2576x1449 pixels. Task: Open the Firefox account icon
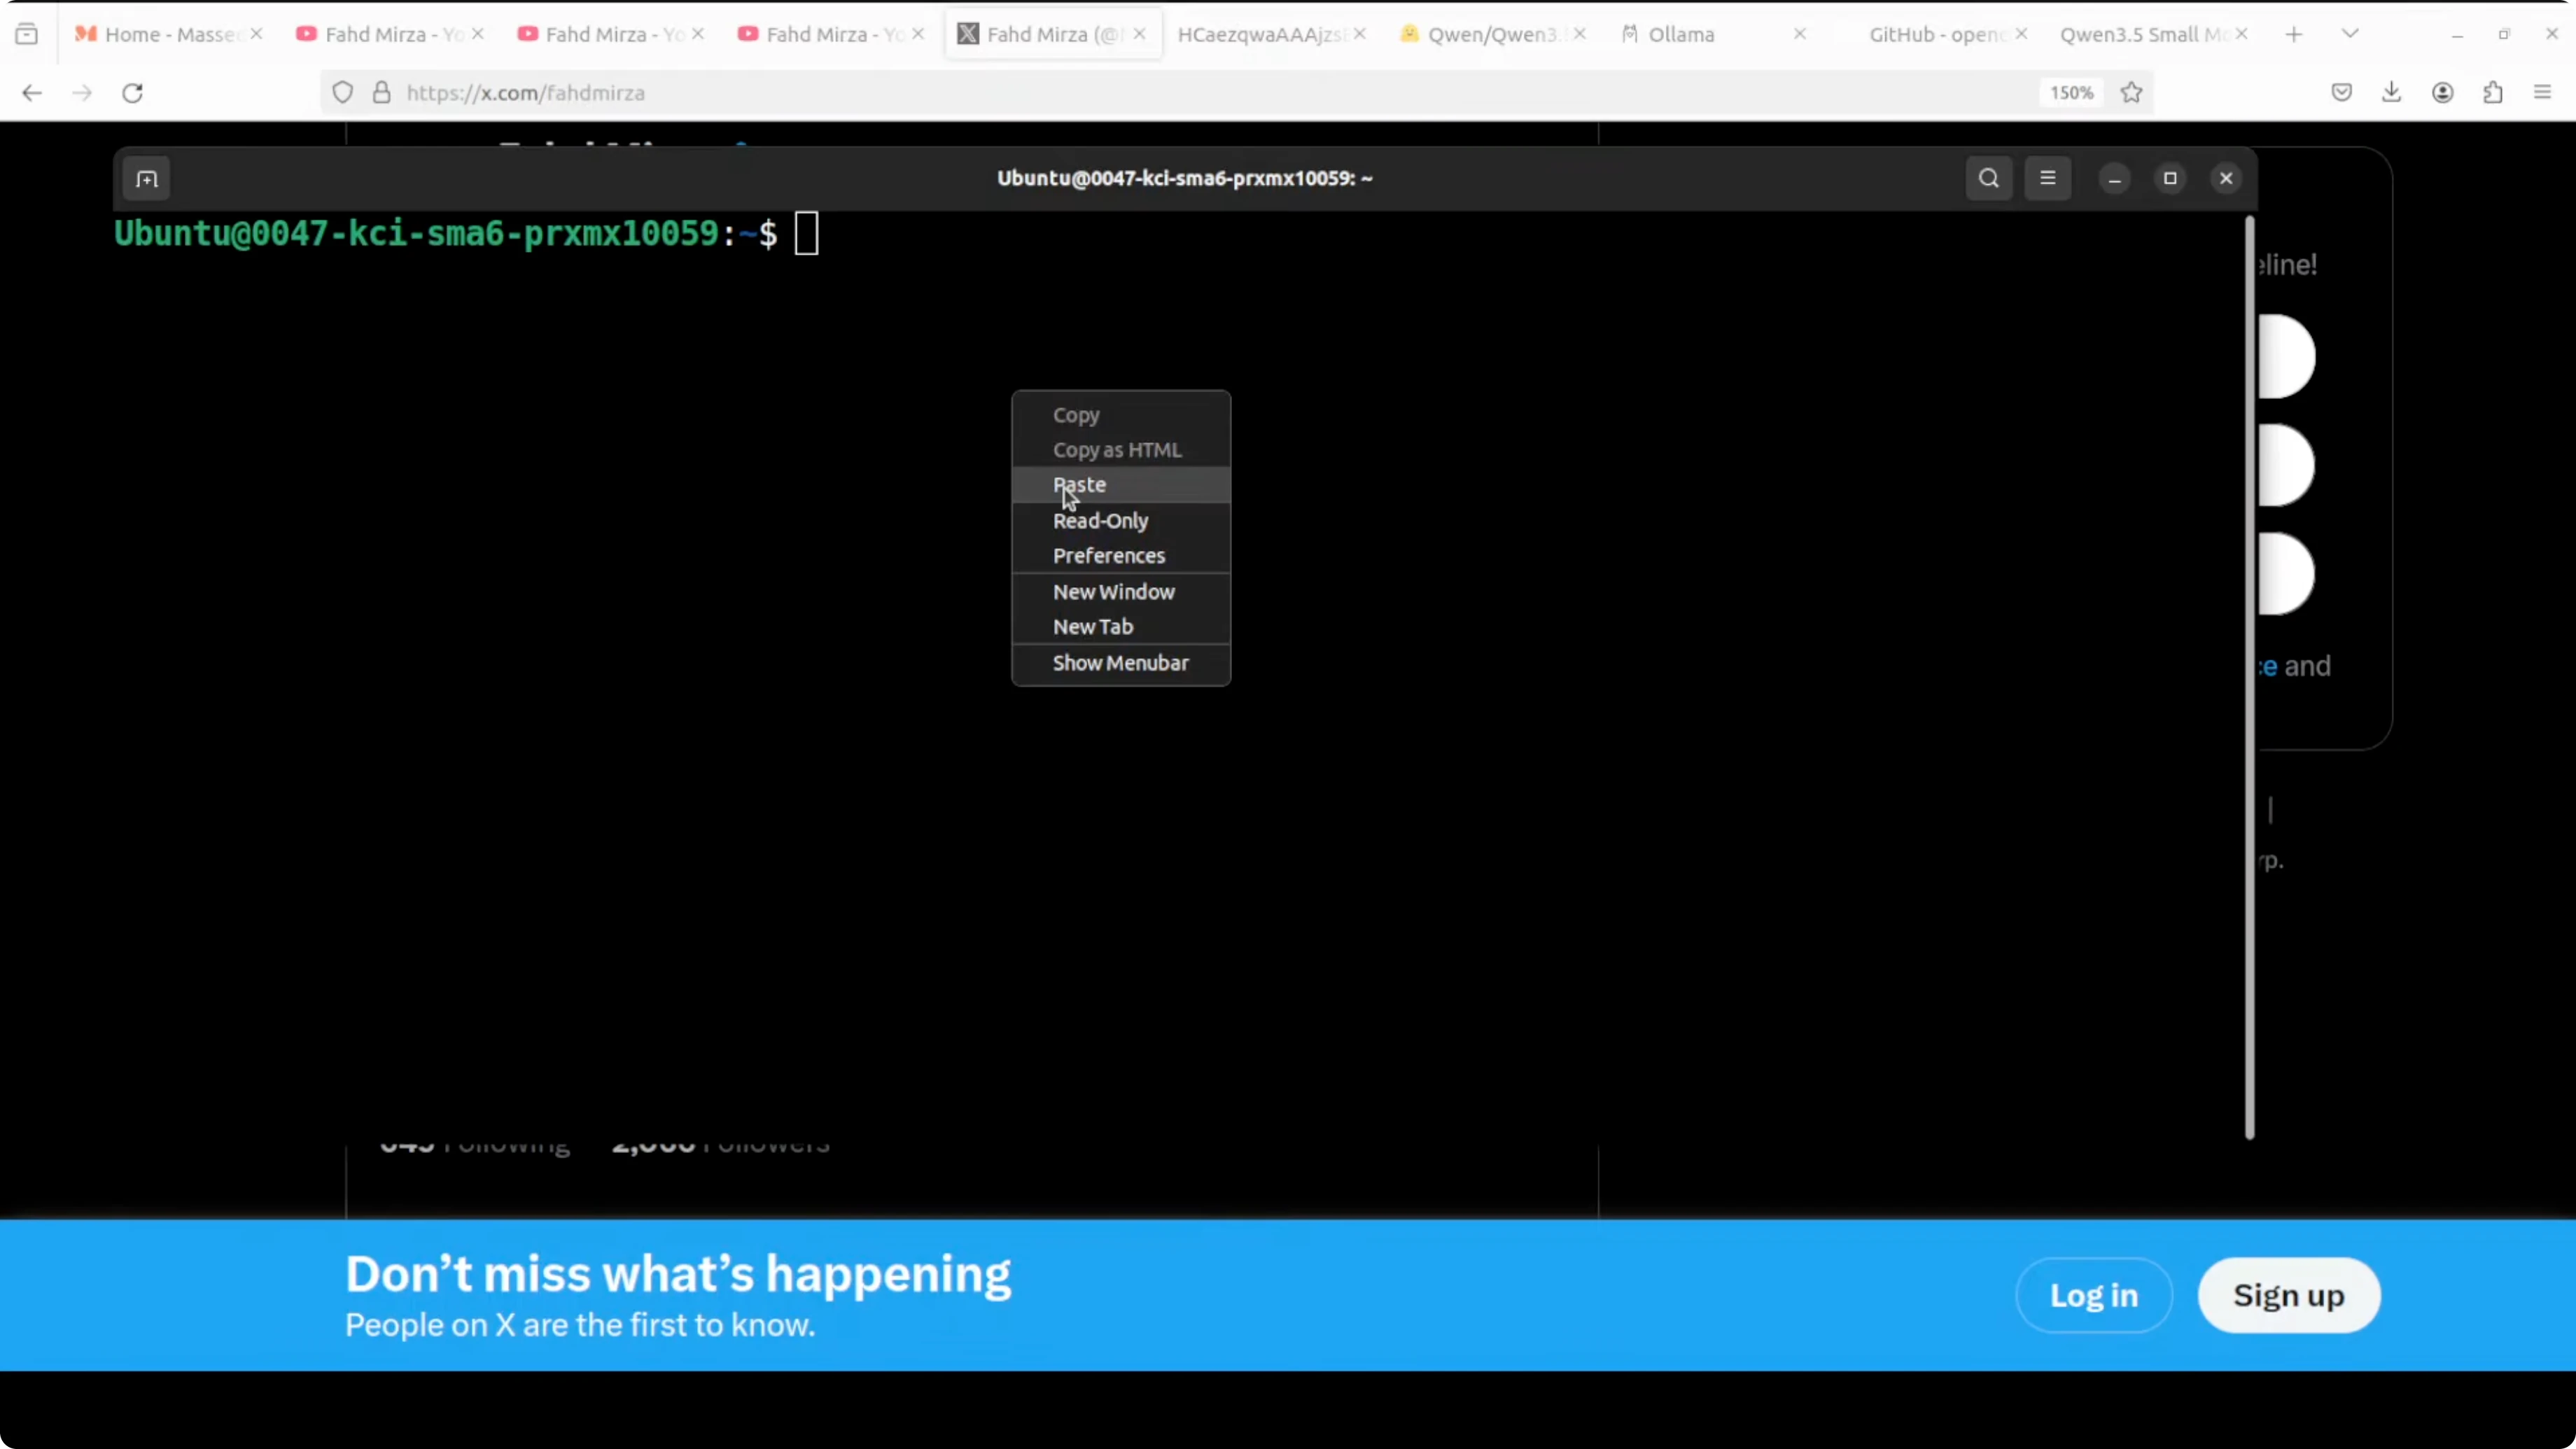(2443, 92)
